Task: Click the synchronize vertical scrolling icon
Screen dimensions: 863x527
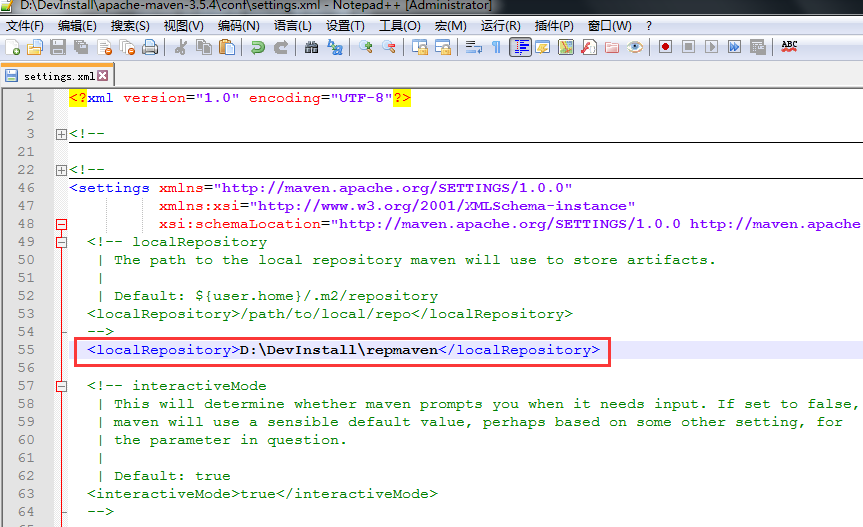Action: (x=419, y=47)
